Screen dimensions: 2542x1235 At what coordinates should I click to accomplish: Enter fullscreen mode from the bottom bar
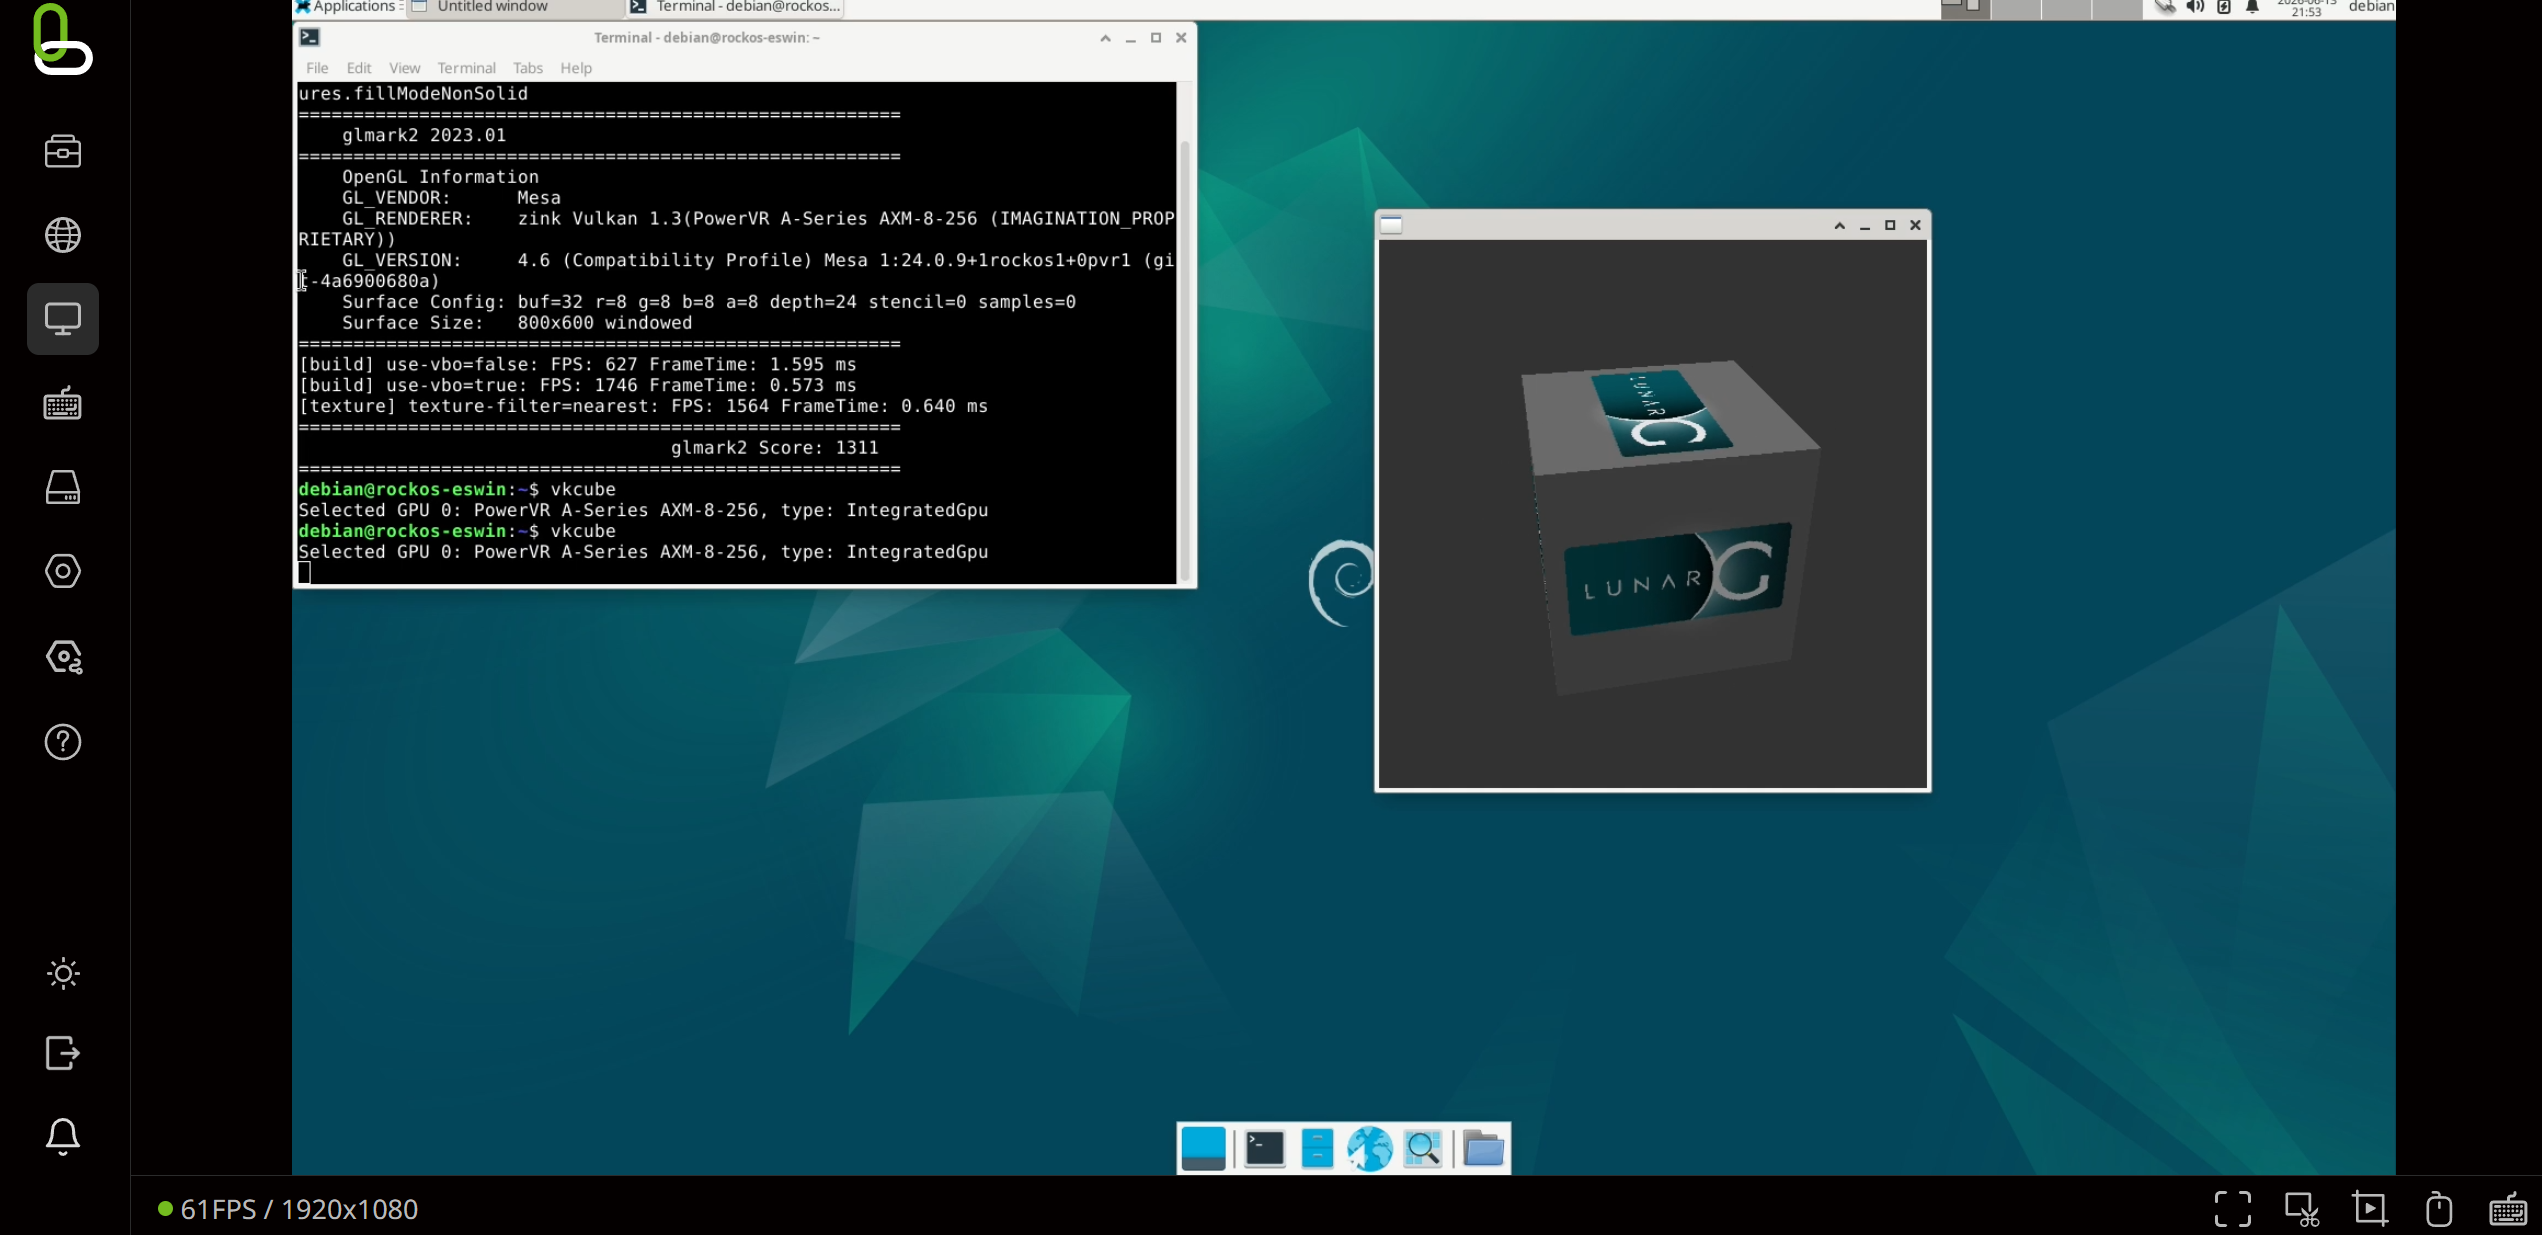click(2233, 1209)
